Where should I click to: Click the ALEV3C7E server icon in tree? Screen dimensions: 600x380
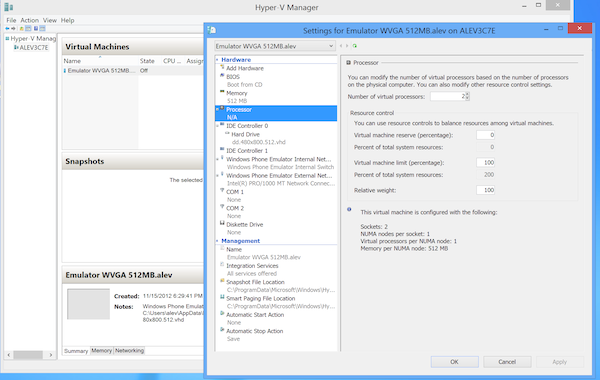pyautogui.click(x=16, y=47)
